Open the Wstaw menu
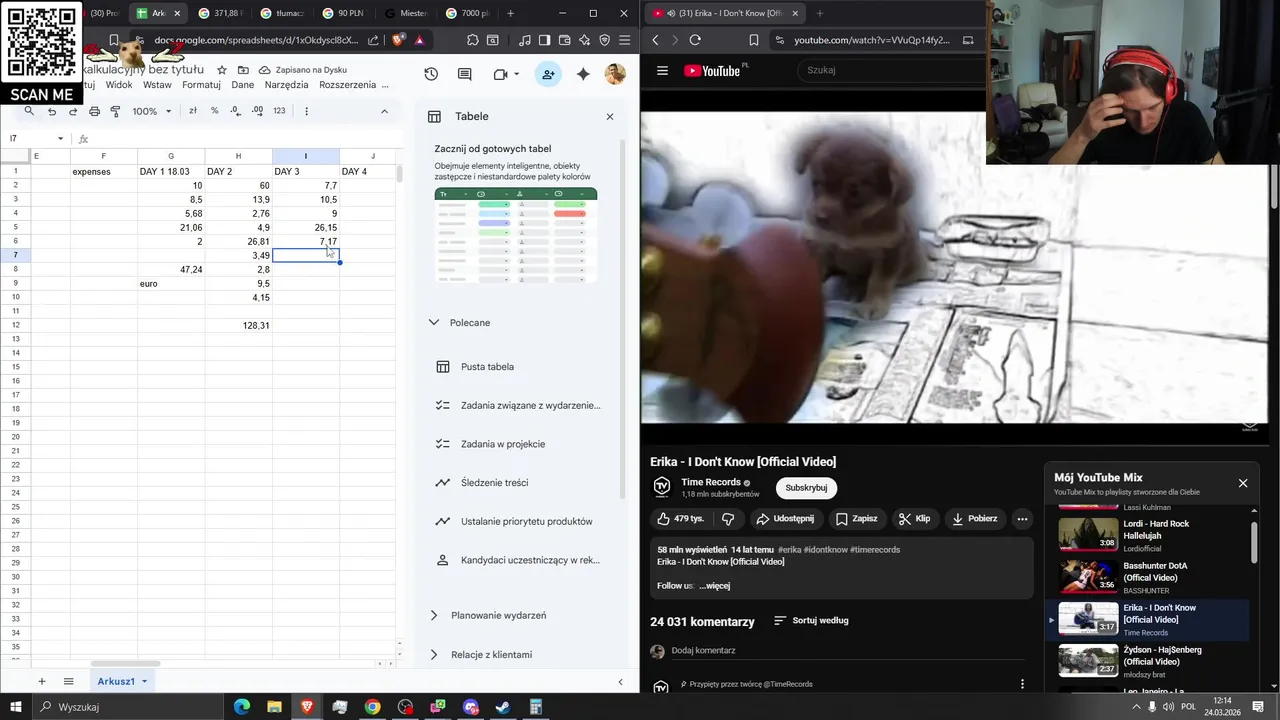 (157, 85)
